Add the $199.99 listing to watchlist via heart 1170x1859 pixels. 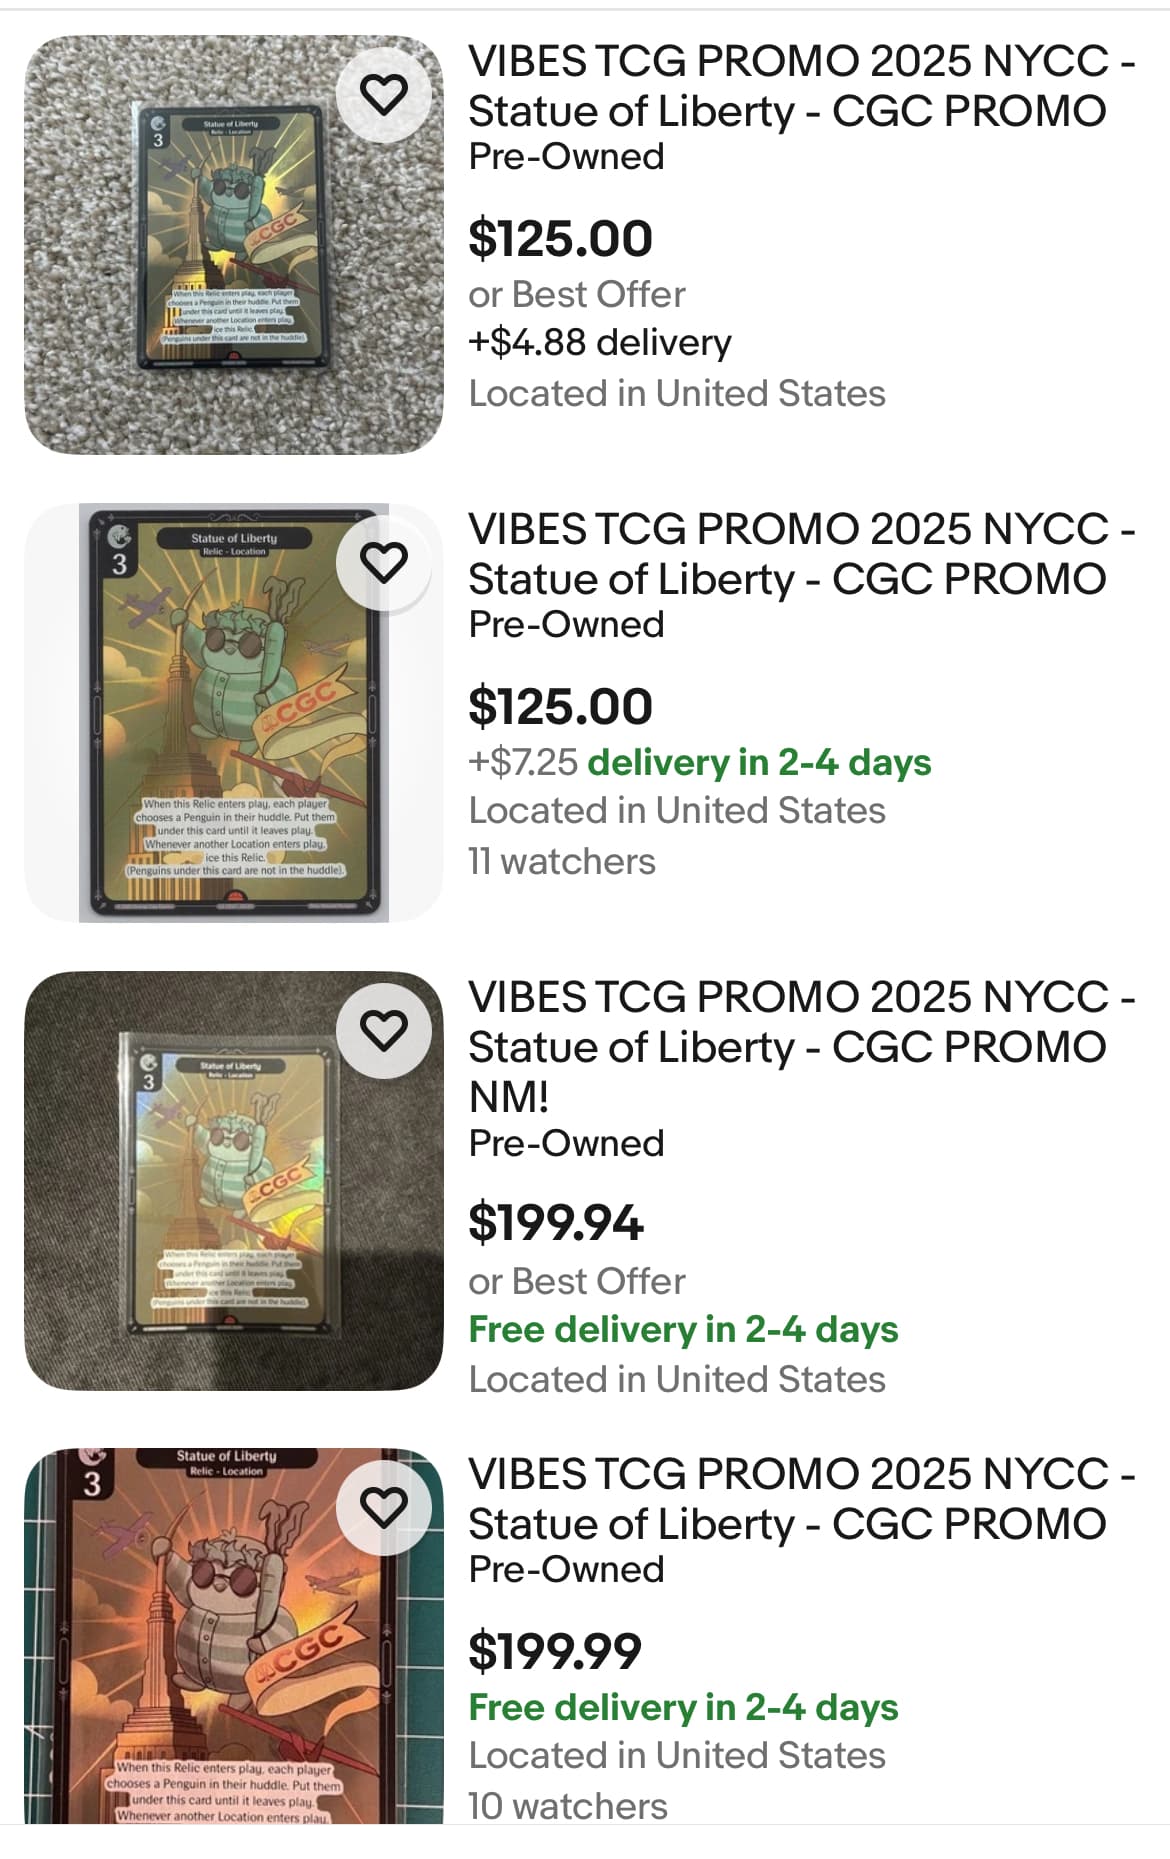(x=384, y=1508)
